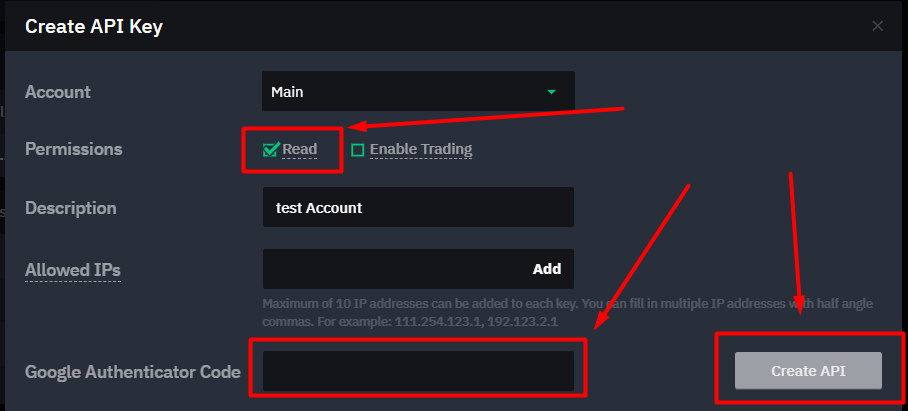Focus the Google Authenticator Code input

click(x=417, y=371)
